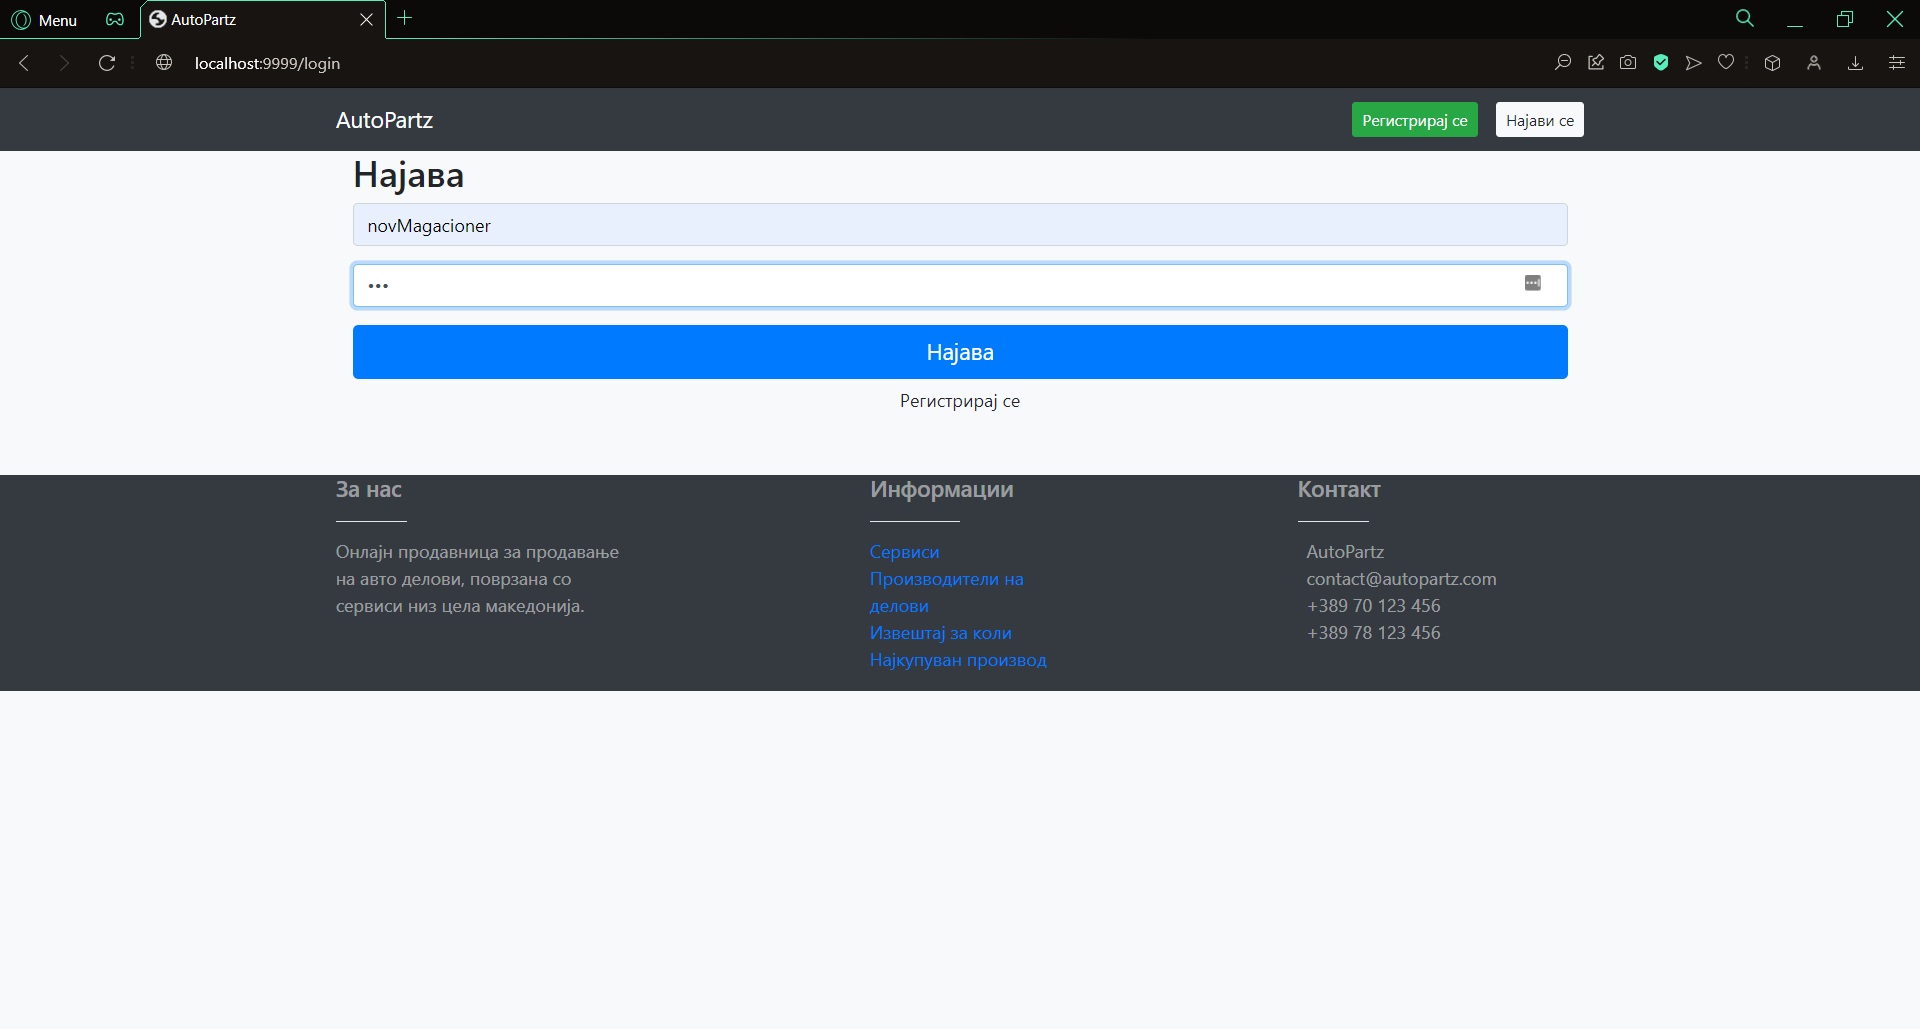
Task: Close the AutoPartz tab
Action: [x=366, y=20]
